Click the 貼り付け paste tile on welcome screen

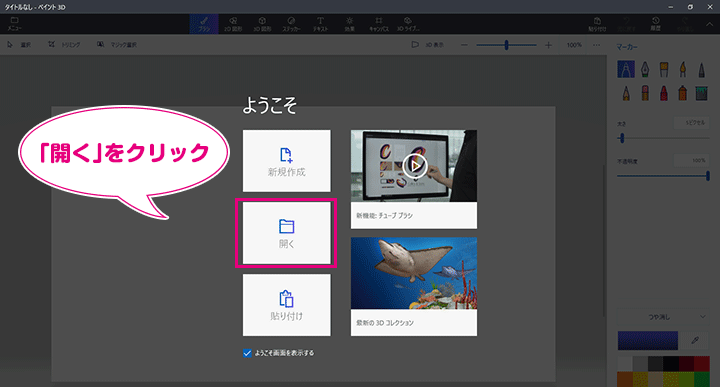[287, 305]
